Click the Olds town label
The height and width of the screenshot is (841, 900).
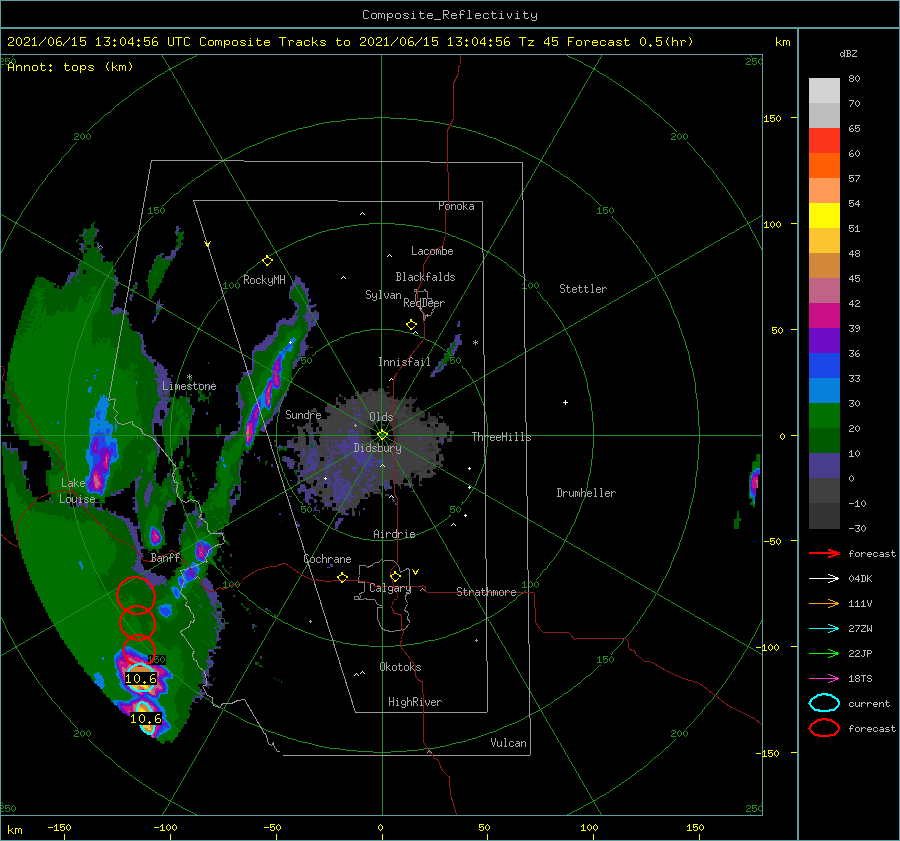(x=381, y=417)
